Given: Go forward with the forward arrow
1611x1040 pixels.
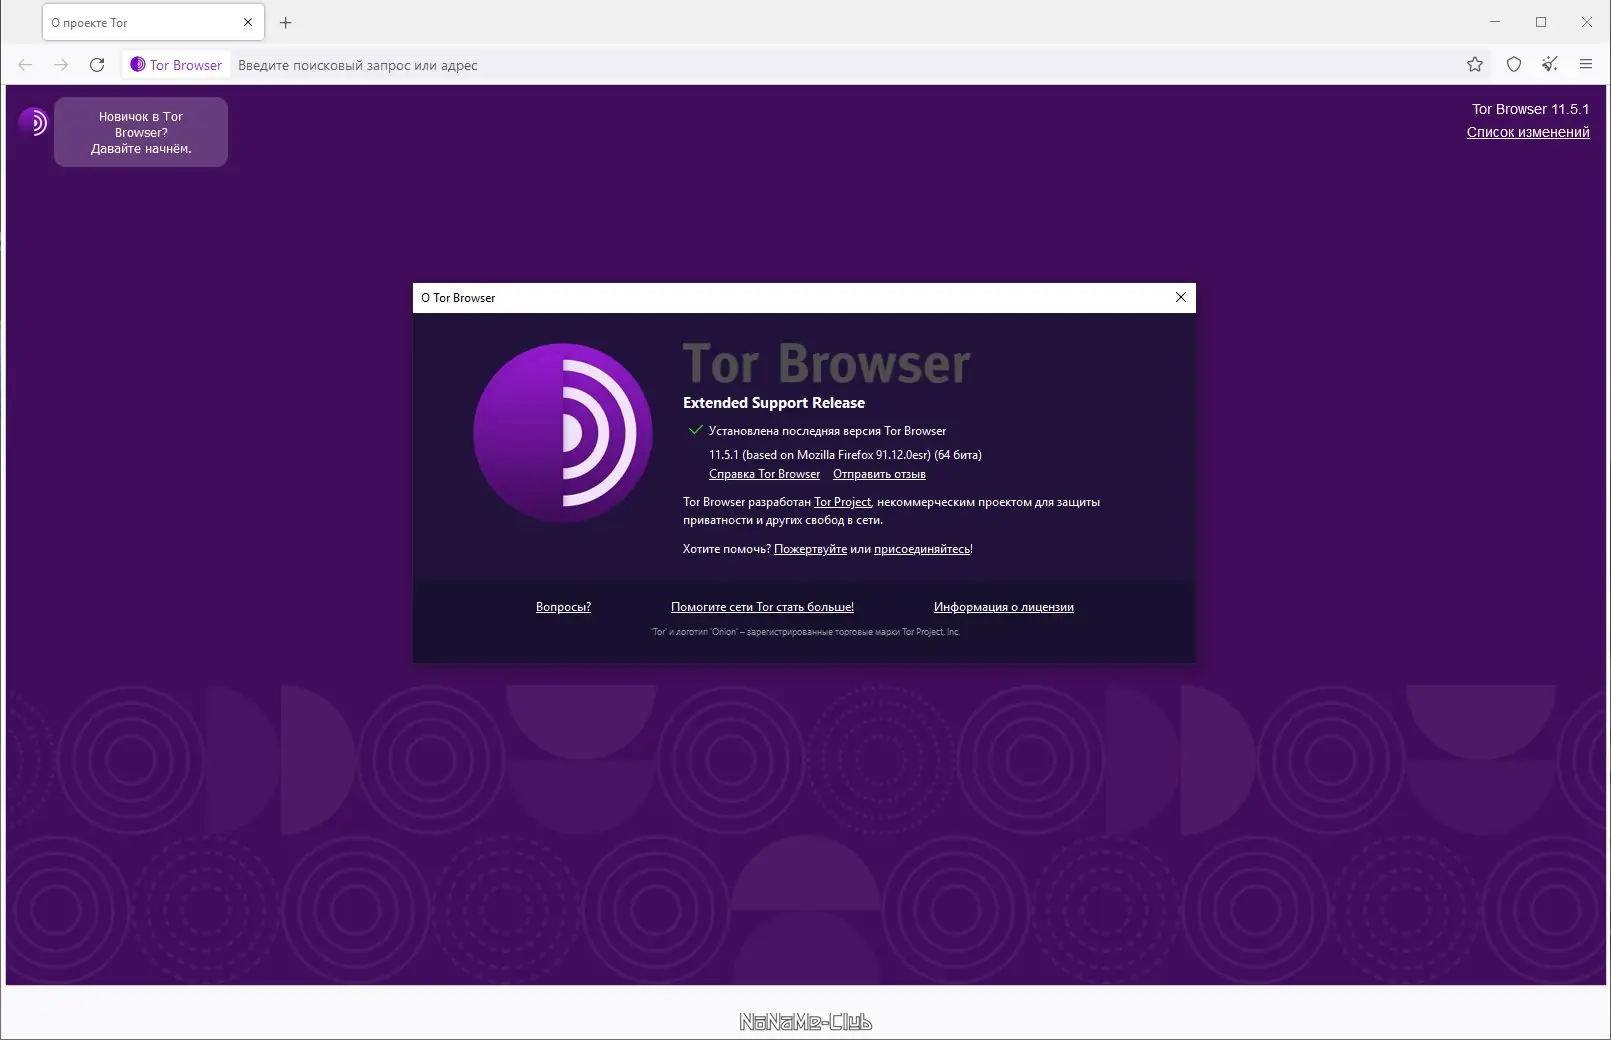Looking at the screenshot, I should pyautogui.click(x=61, y=65).
